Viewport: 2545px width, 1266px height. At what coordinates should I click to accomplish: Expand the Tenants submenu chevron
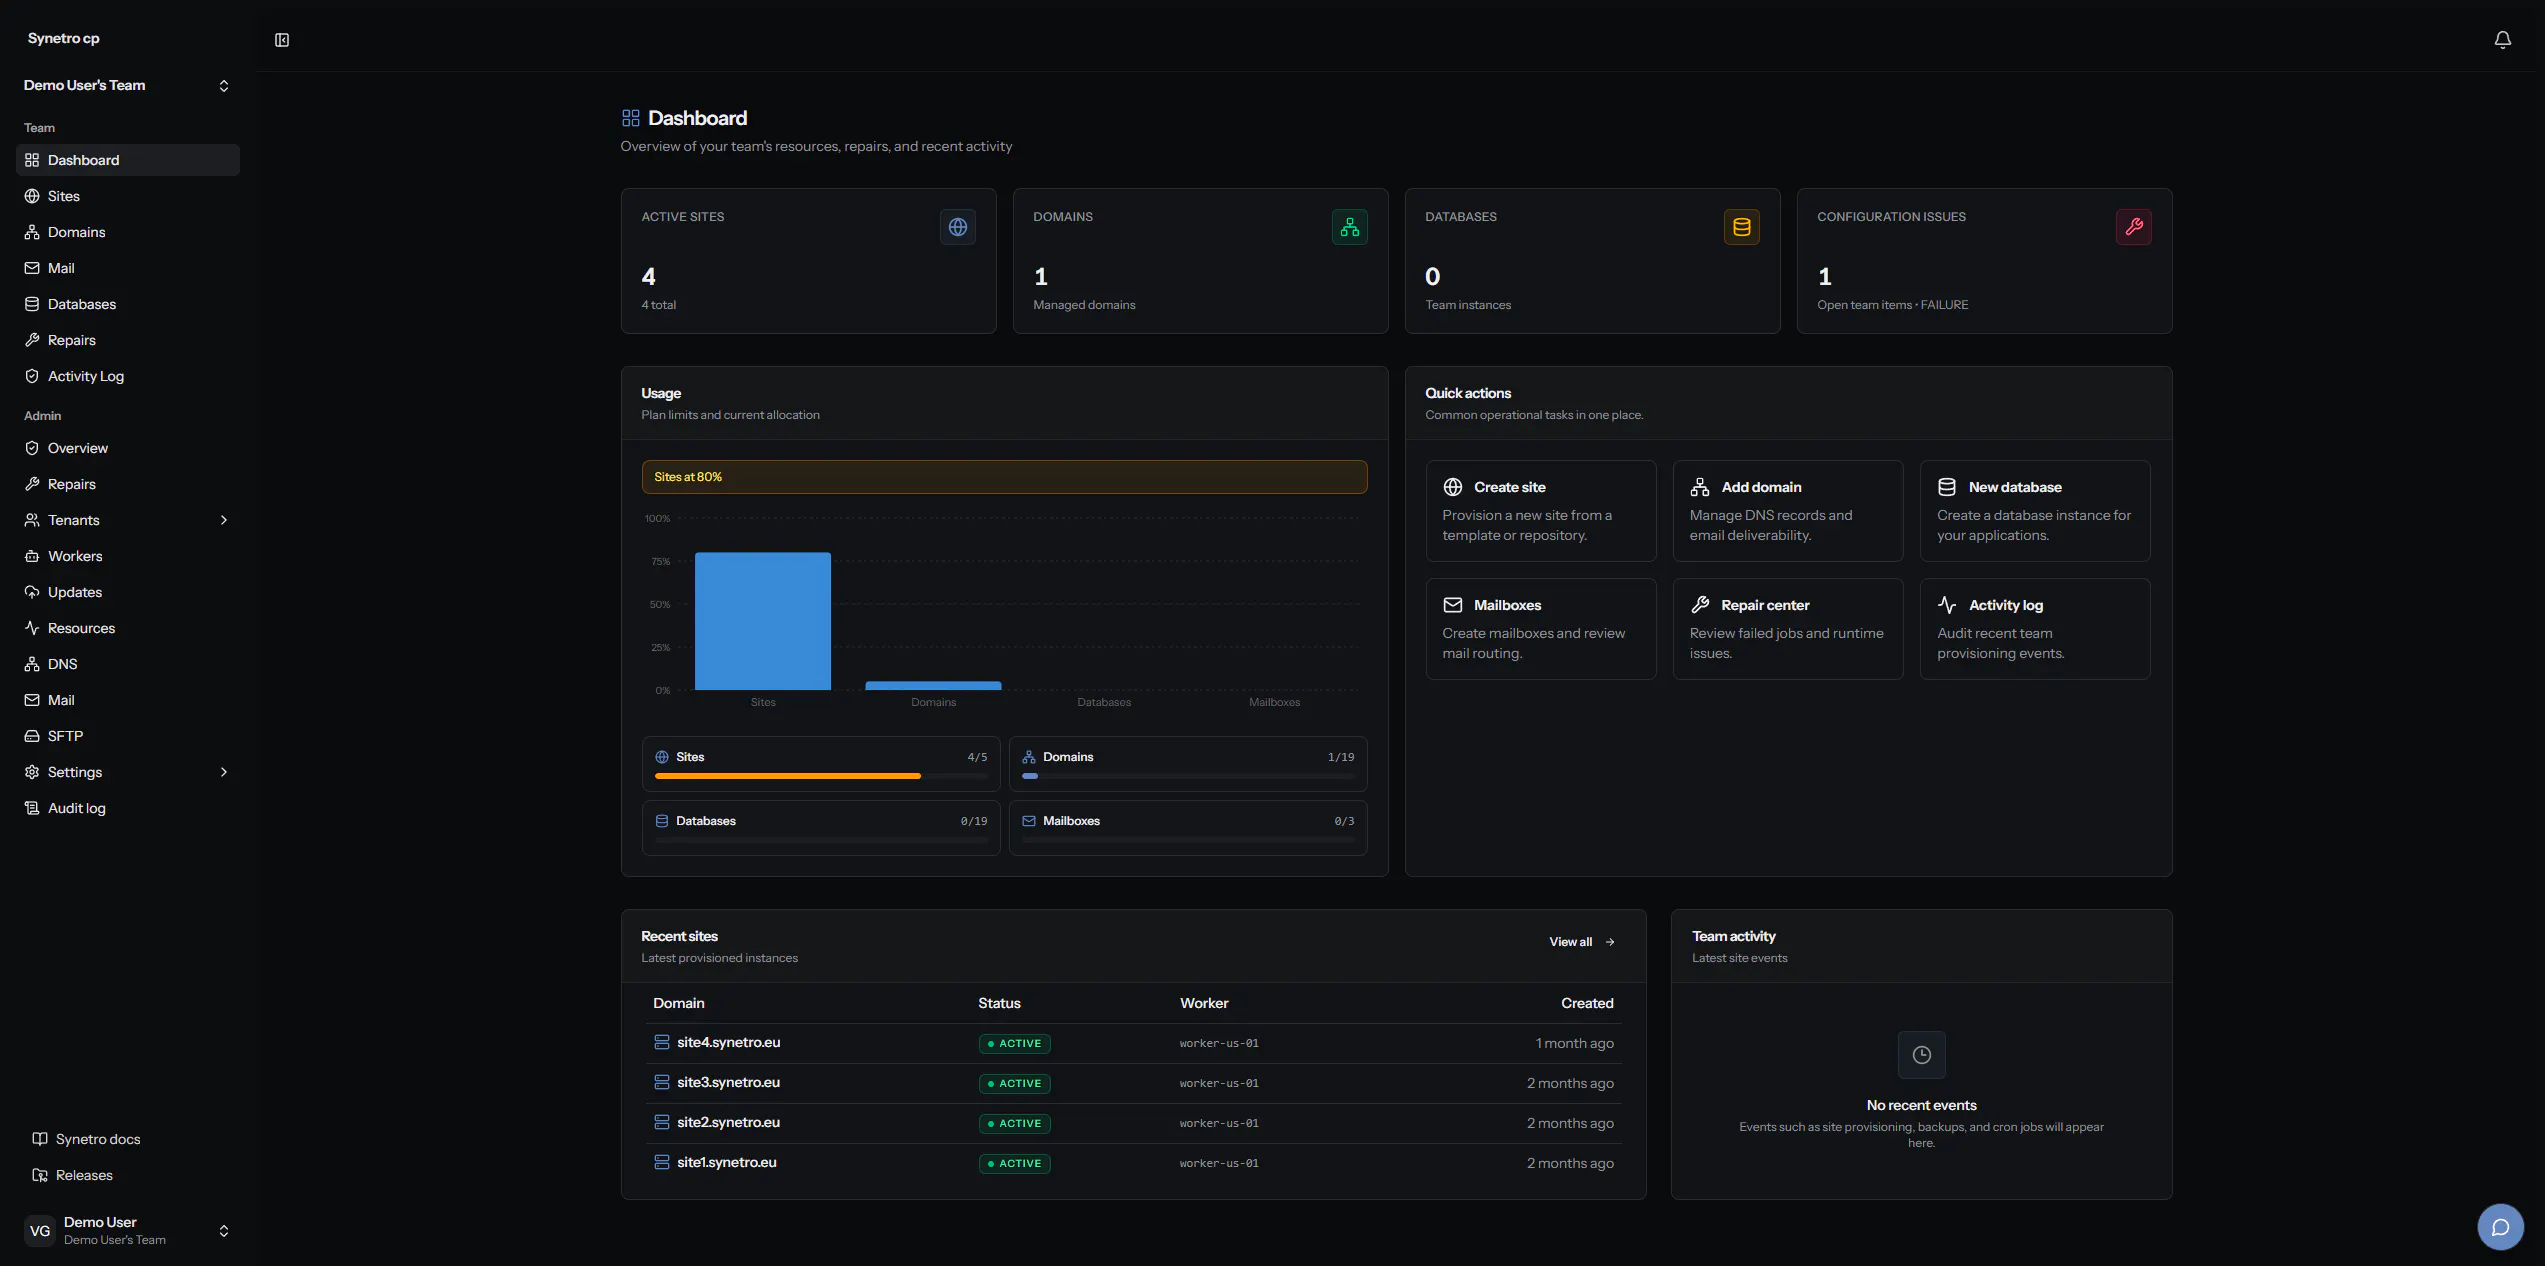(x=224, y=520)
